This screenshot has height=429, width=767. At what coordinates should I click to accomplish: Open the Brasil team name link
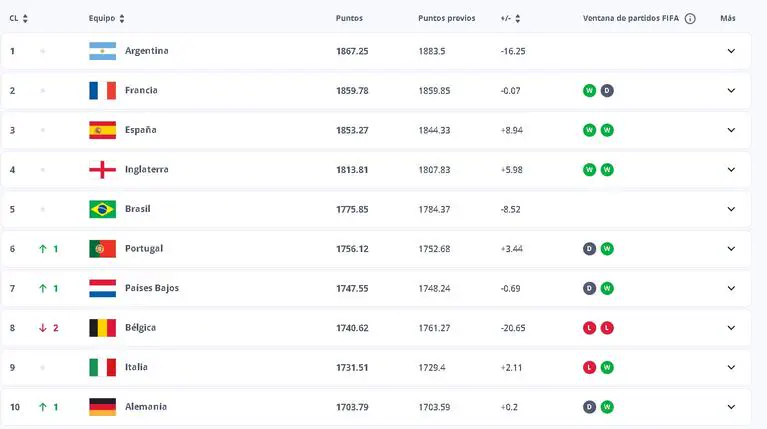(x=137, y=209)
